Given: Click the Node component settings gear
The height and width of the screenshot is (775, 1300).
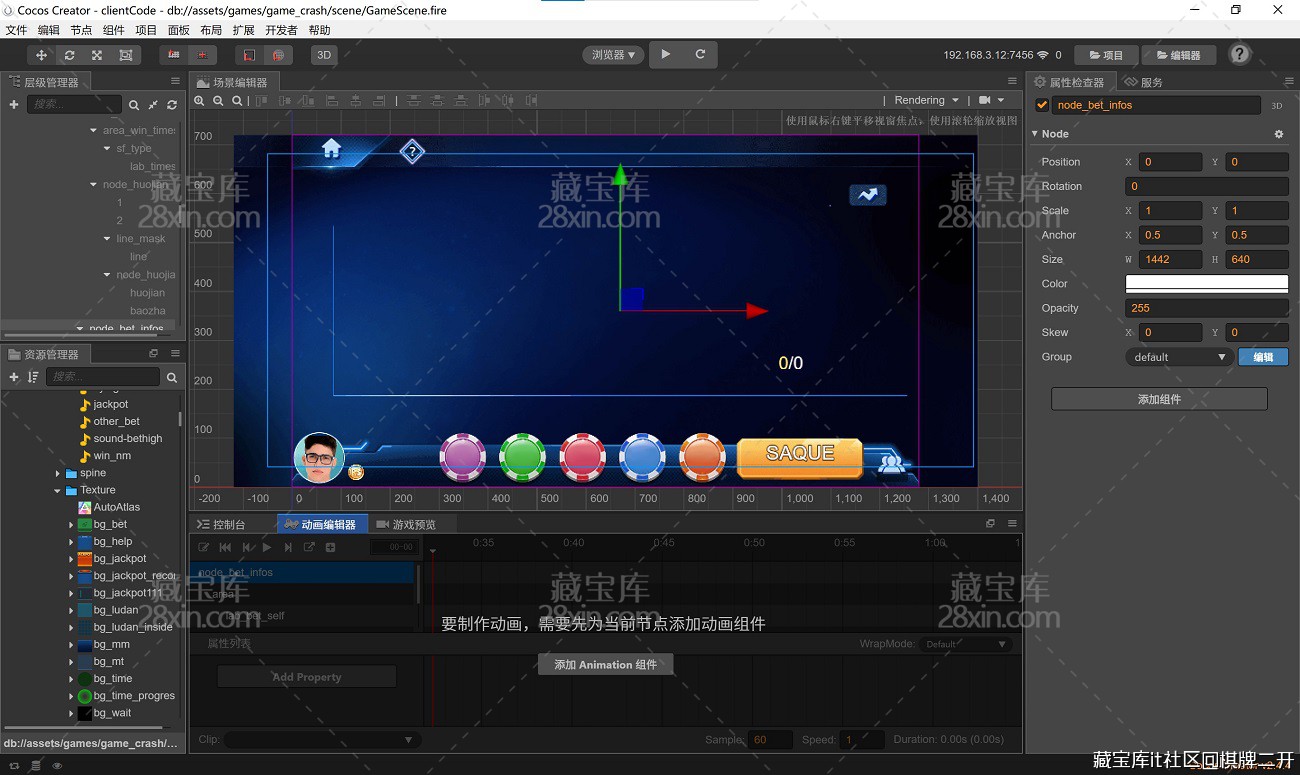Looking at the screenshot, I should pos(1278,134).
